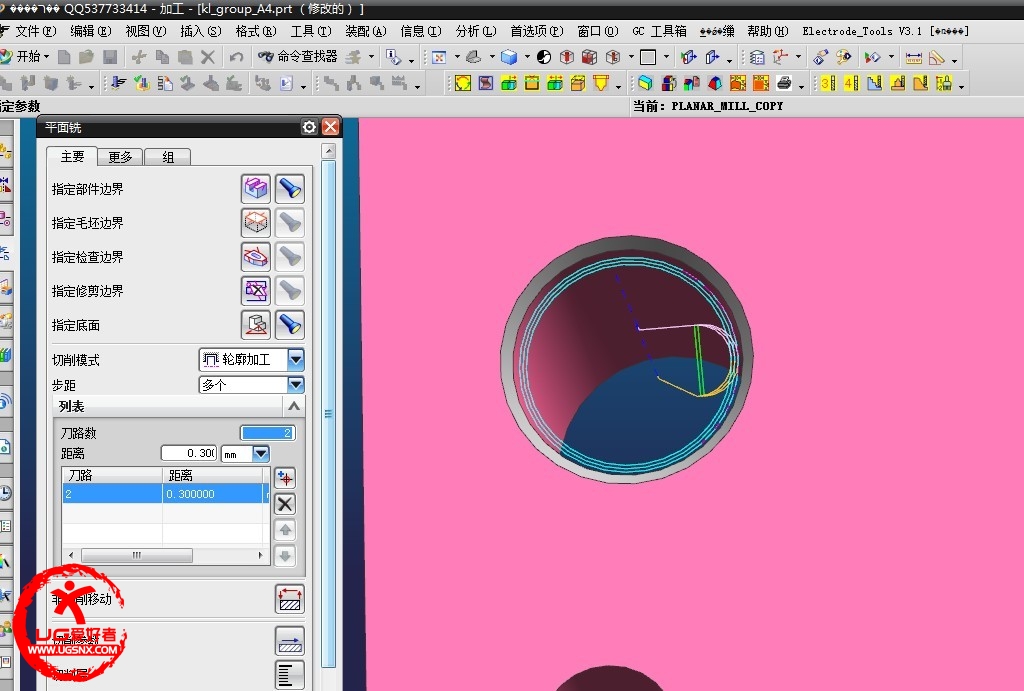The height and width of the screenshot is (691, 1024).
Task: Open the 格式 menu
Action: click(255, 31)
